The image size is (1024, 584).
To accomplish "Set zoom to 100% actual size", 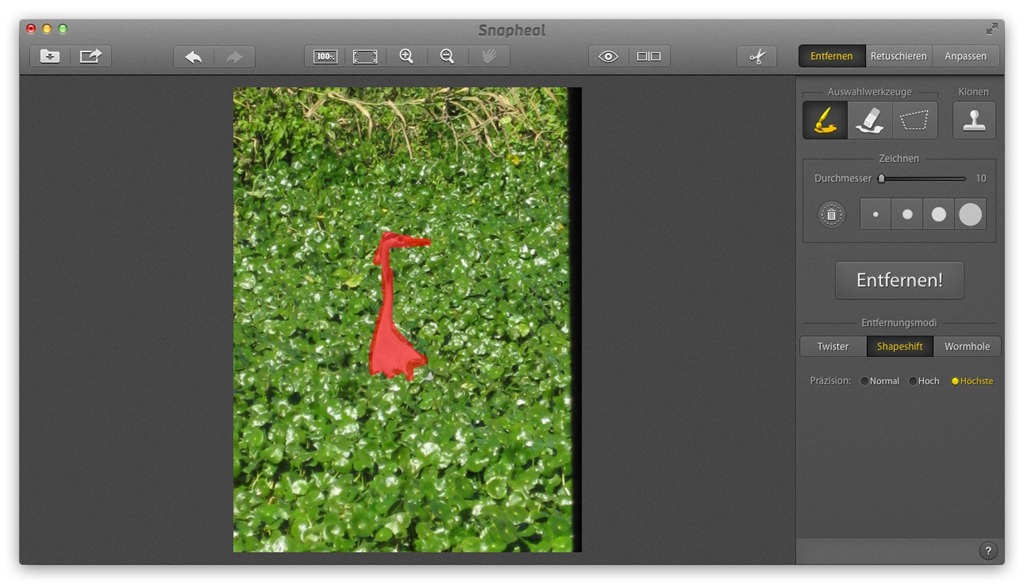I will click(325, 56).
